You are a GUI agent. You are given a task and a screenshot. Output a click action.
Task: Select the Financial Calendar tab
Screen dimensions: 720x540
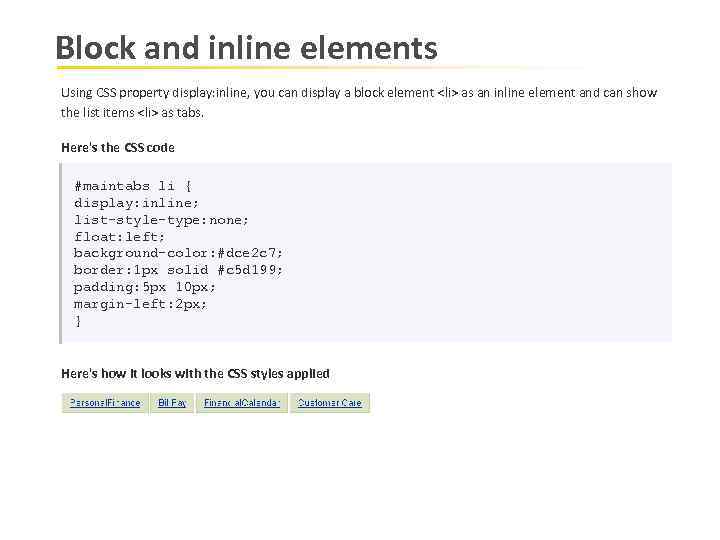pyautogui.click(x=241, y=403)
